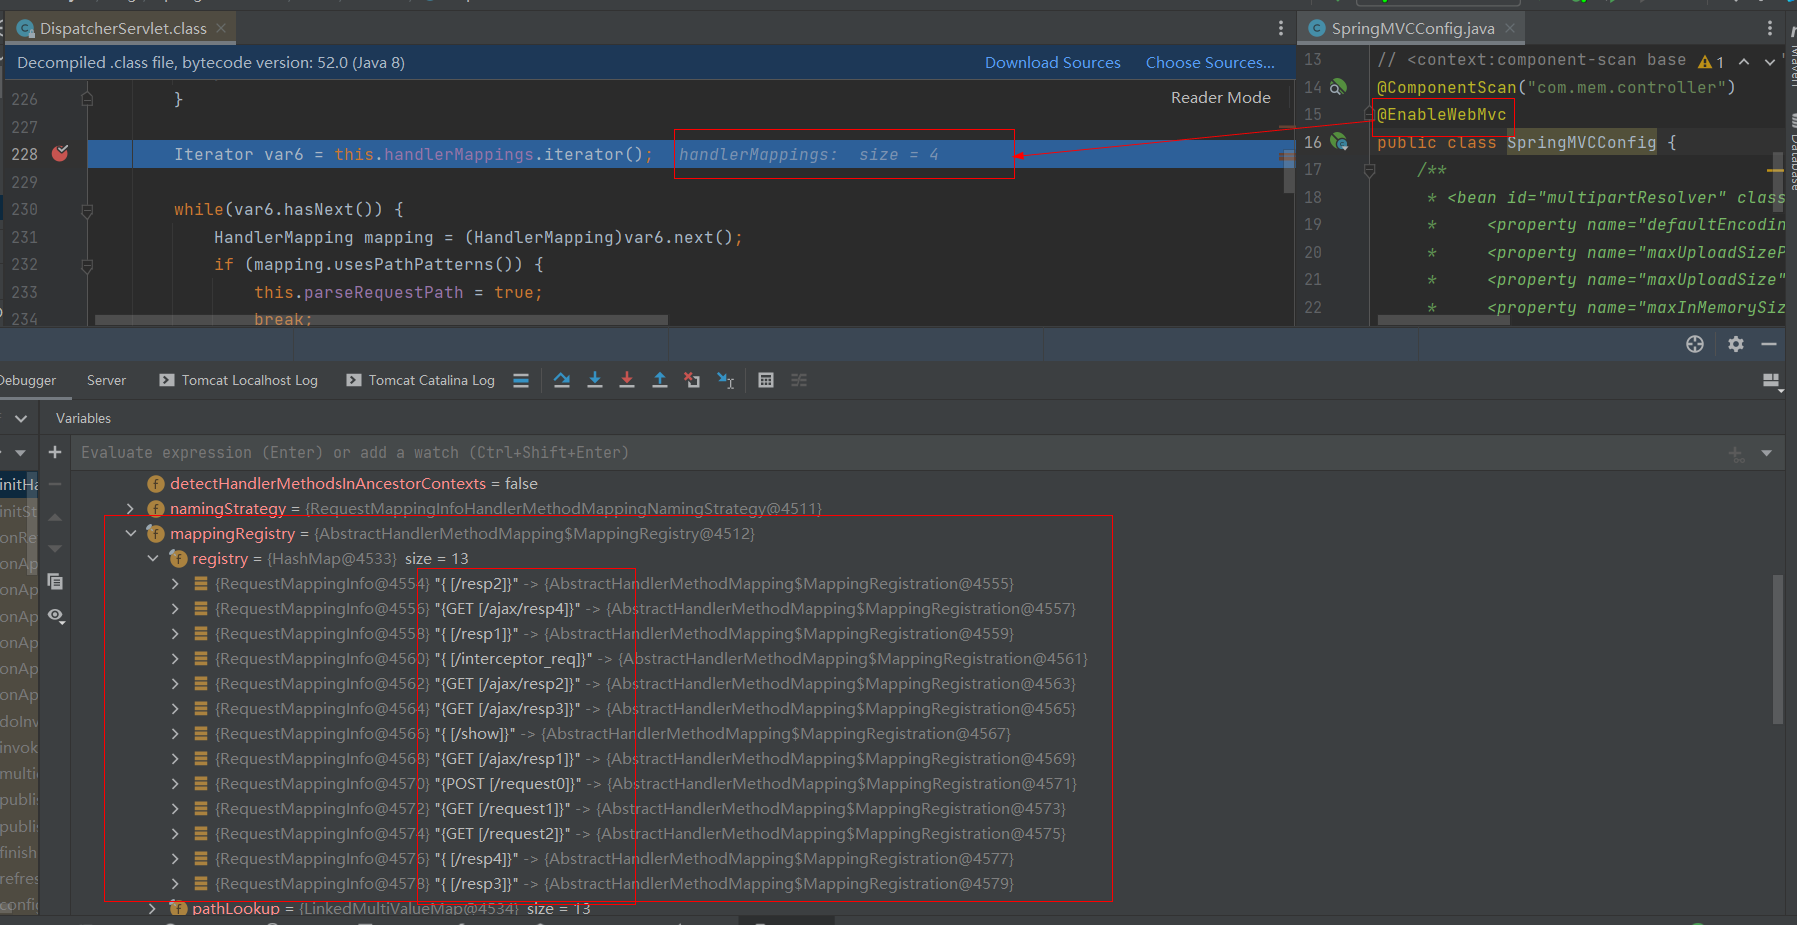The width and height of the screenshot is (1797, 925).
Task: Expand the GET /ajax/resp4 entry
Action: (175, 608)
